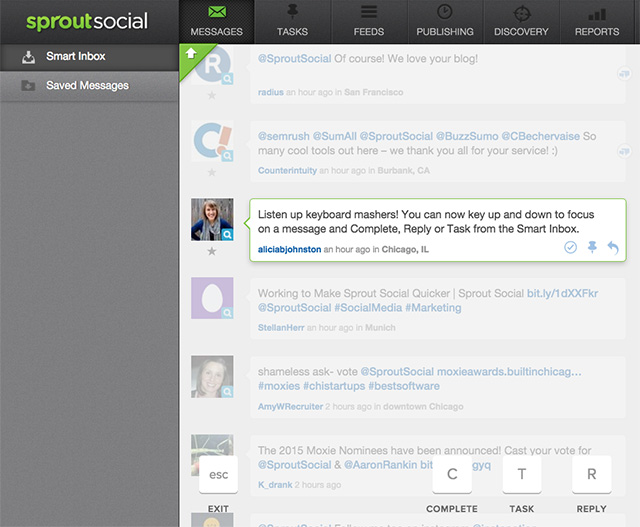640x527 pixels.
Task: Click the @CBechervaise mention
Action: pos(540,136)
